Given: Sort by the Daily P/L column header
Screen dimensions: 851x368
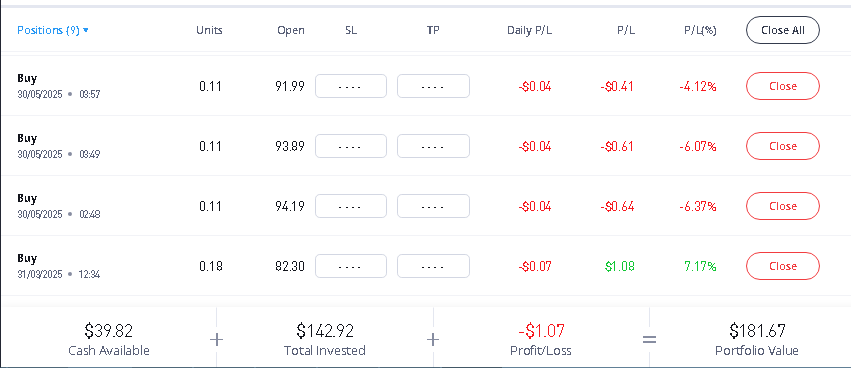Looking at the screenshot, I should (530, 30).
